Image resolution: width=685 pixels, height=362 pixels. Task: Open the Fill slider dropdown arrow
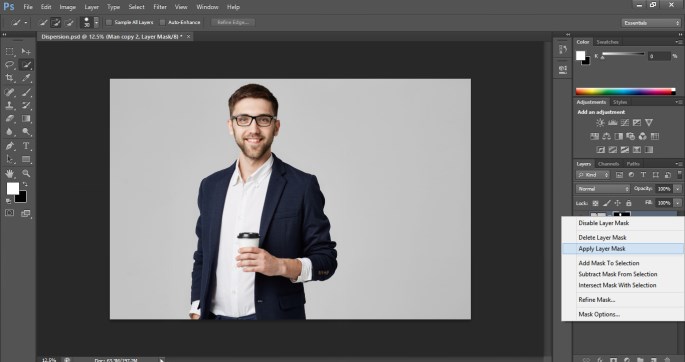point(677,203)
